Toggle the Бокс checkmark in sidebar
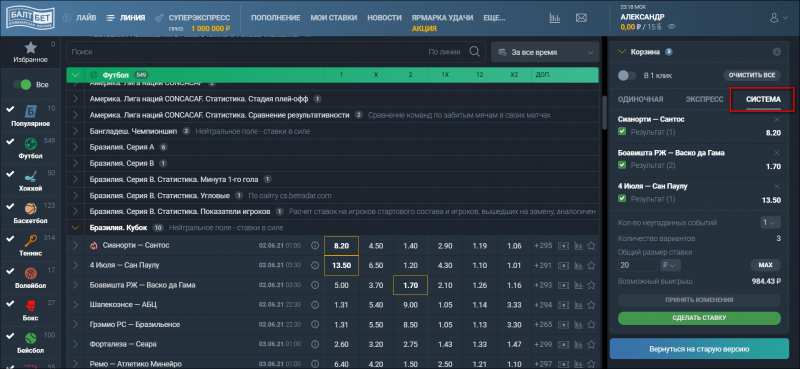Image resolution: width=800 pixels, height=369 pixels. pos(9,303)
